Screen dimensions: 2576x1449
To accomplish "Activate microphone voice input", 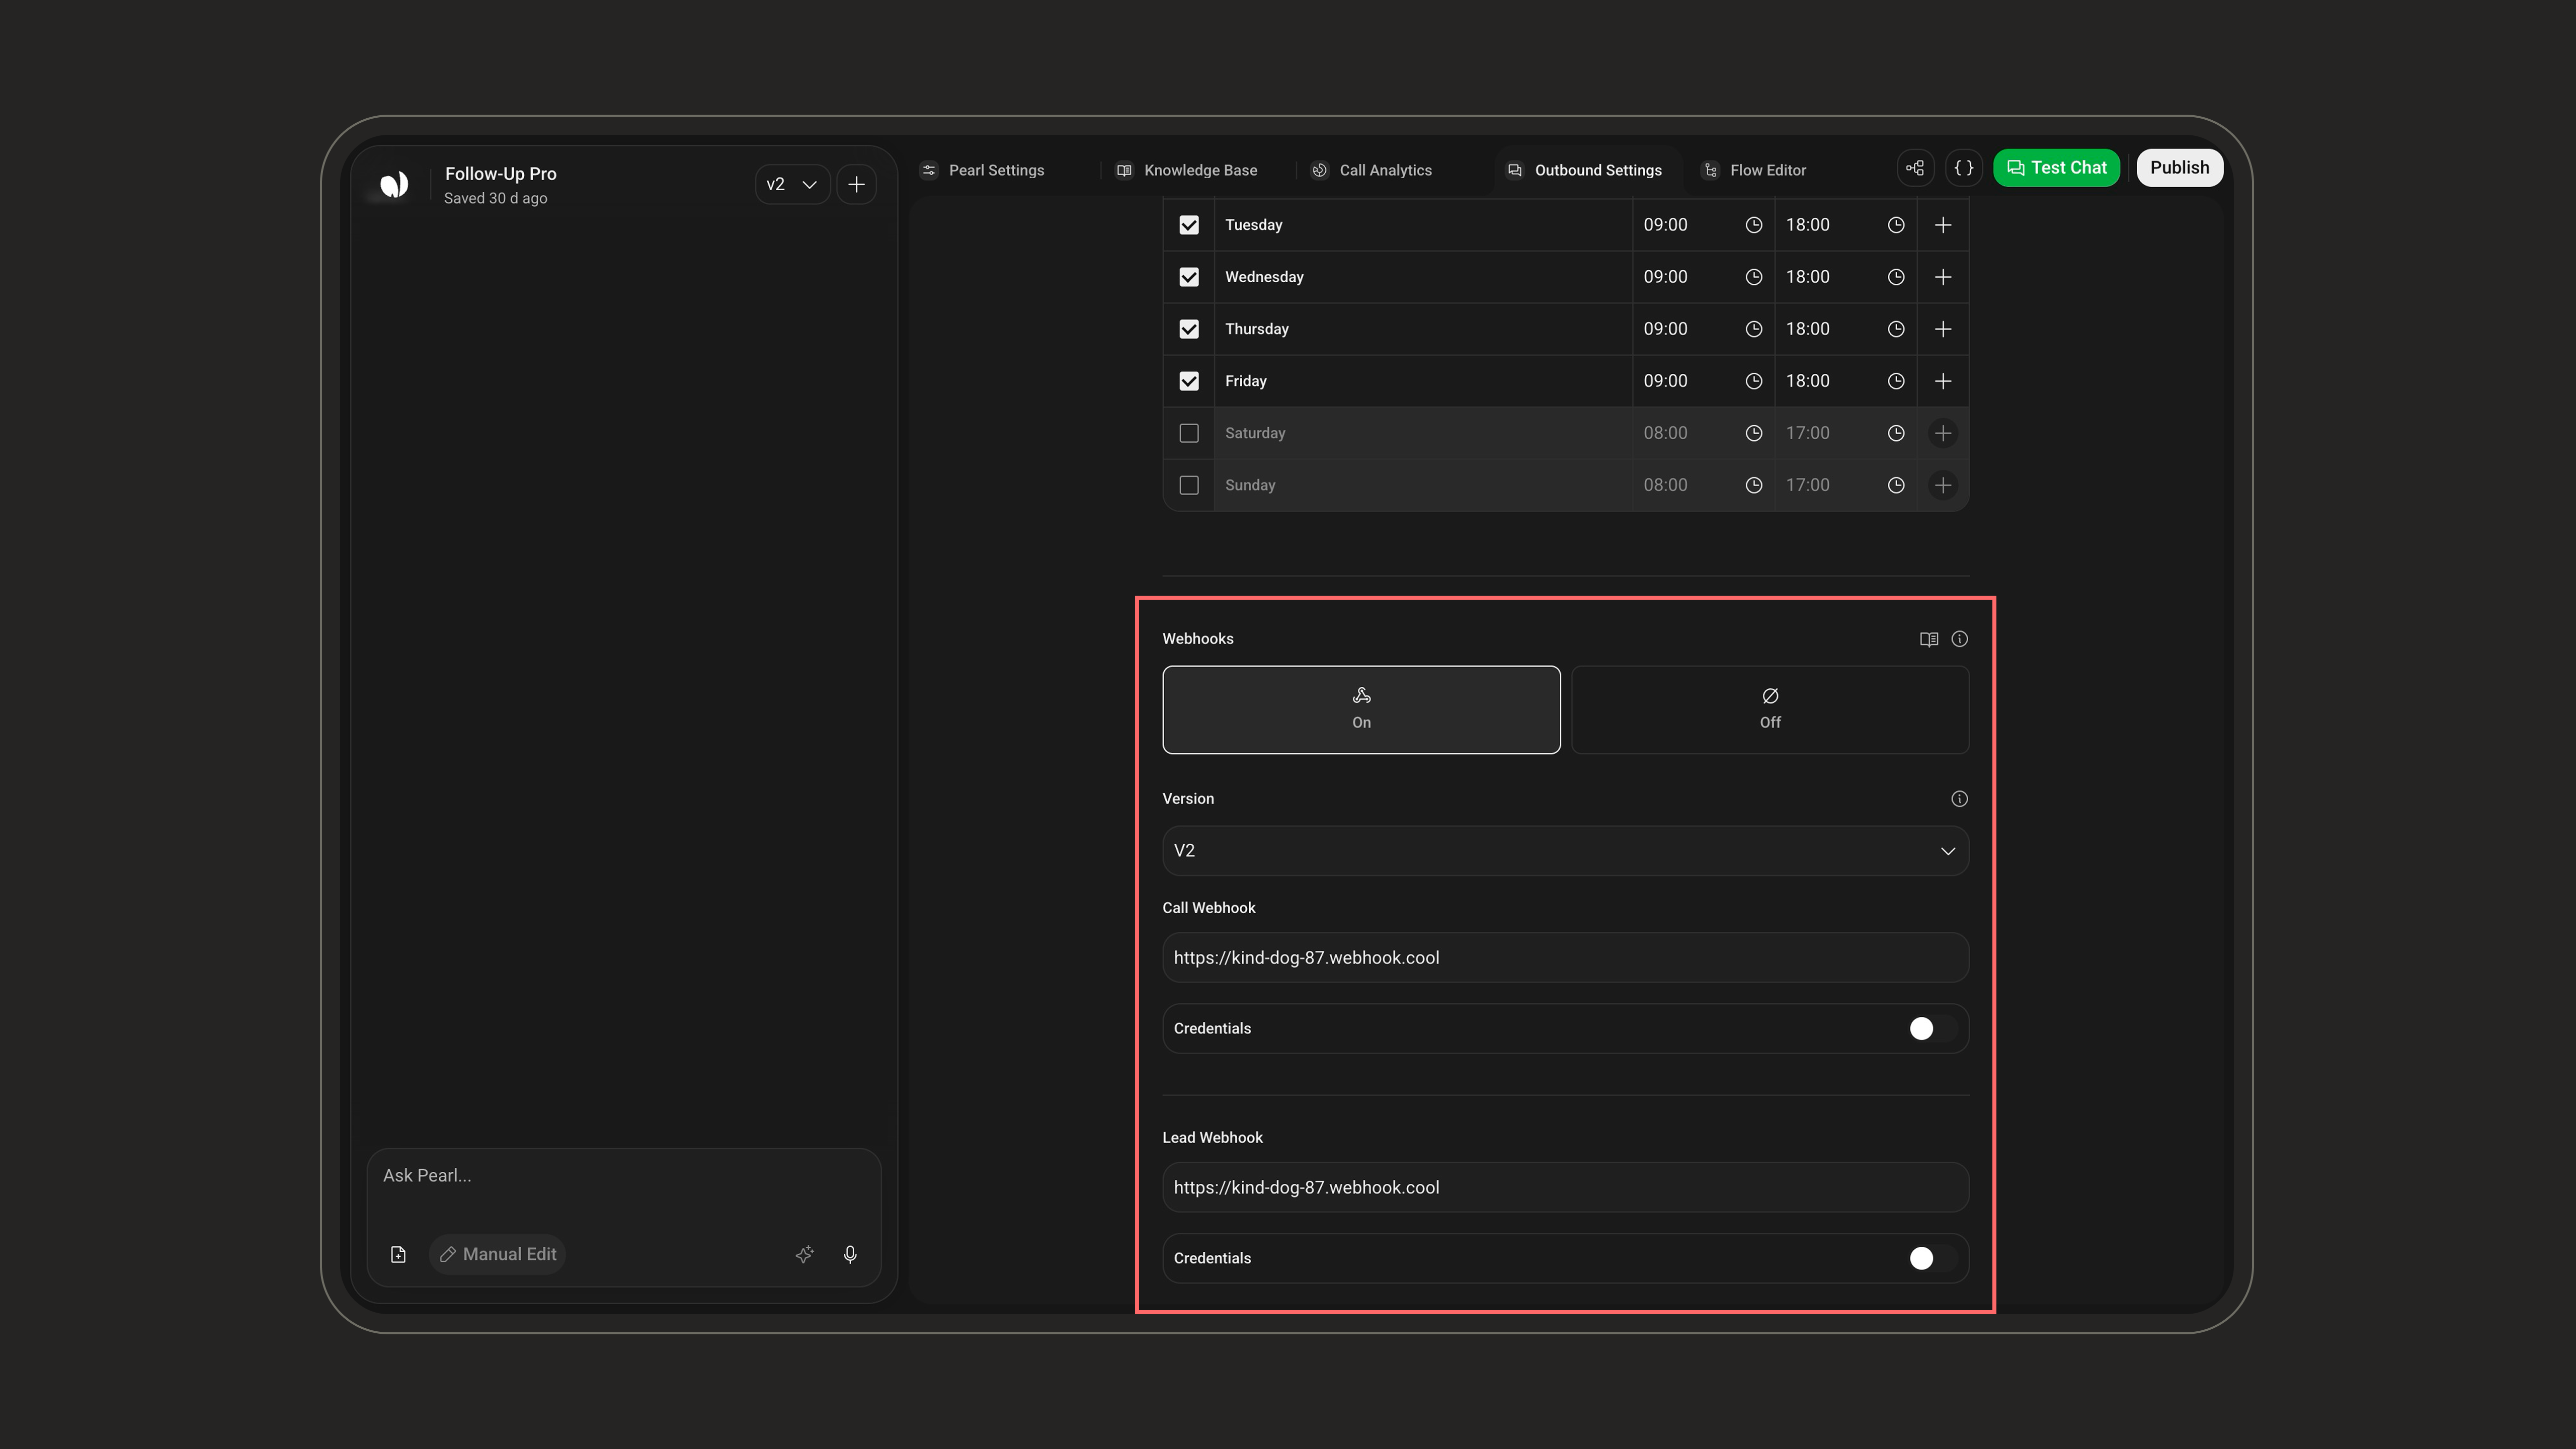I will [850, 1254].
